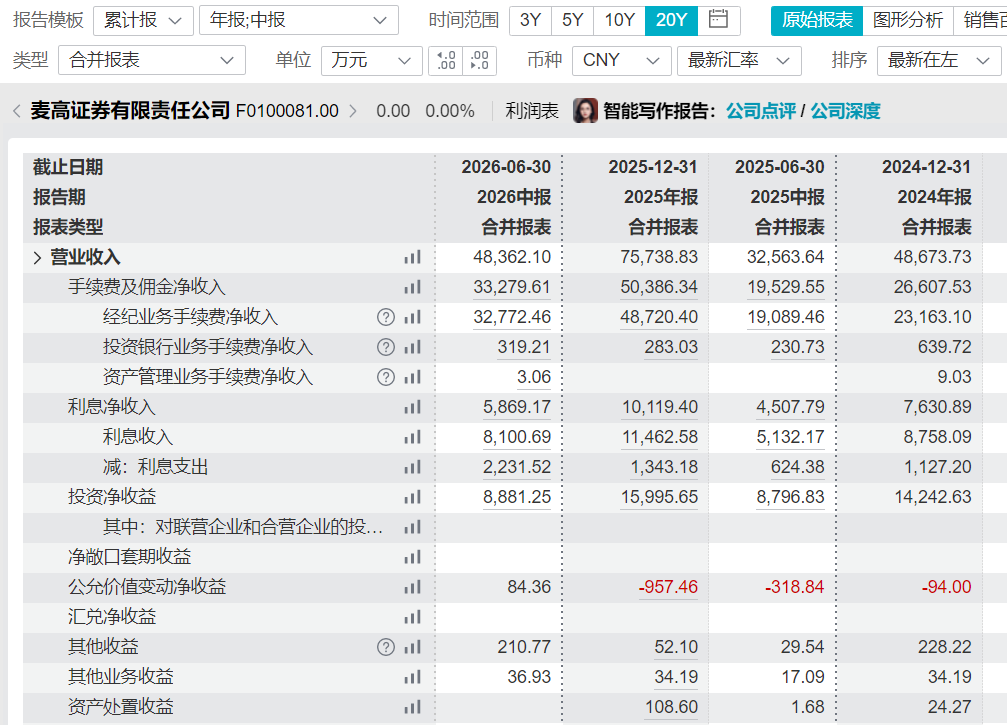
Task: Open 公司深度 report link
Action: click(x=845, y=111)
